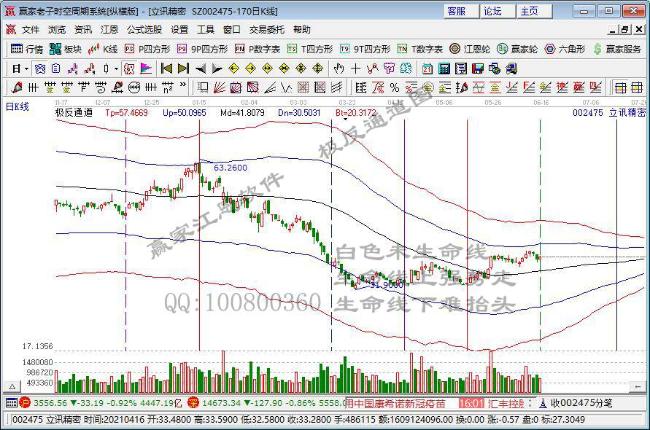Click the 主页 button in title bar
Screen dimensions: 650x430
[x=533, y=11]
